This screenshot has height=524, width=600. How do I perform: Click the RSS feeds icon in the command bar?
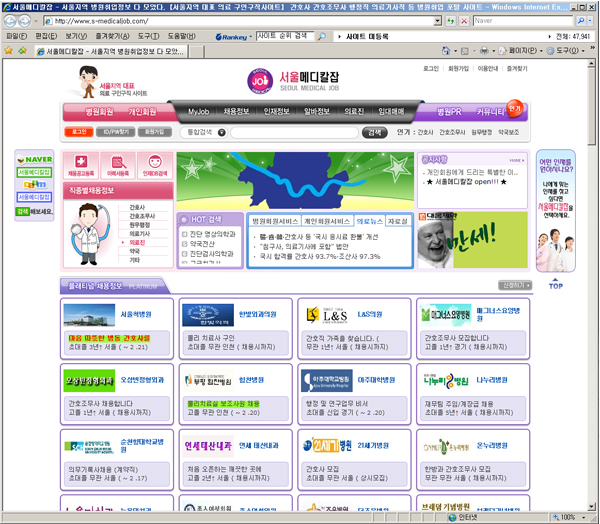(465, 51)
